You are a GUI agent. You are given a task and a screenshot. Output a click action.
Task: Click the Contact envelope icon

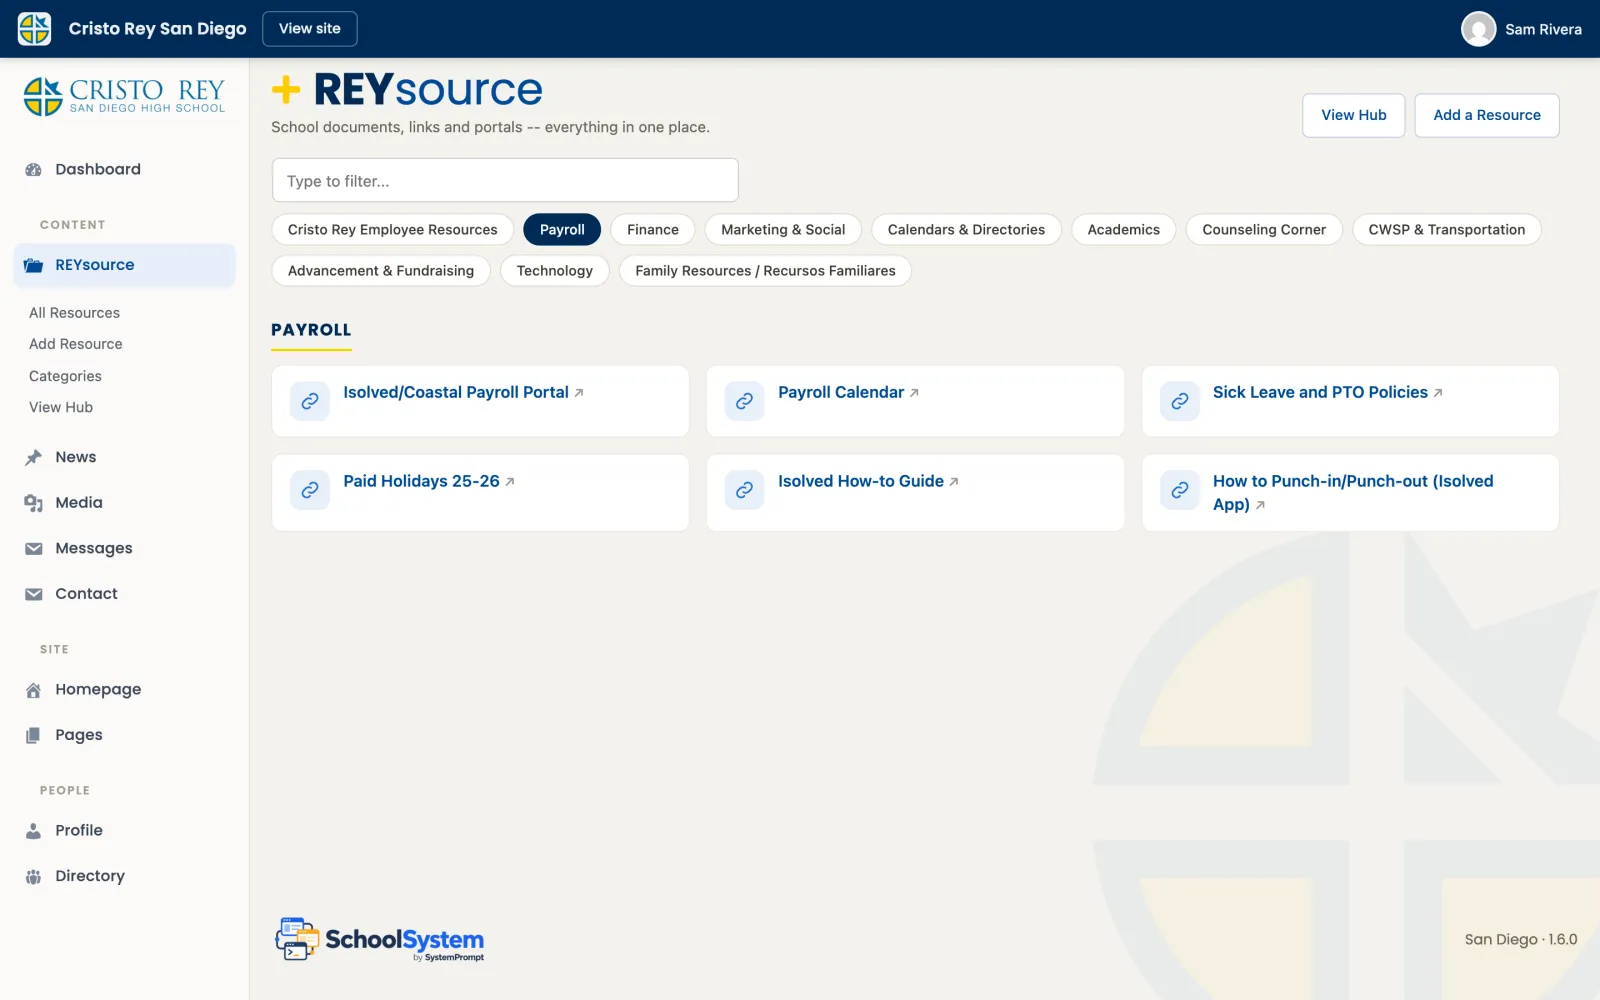[34, 594]
